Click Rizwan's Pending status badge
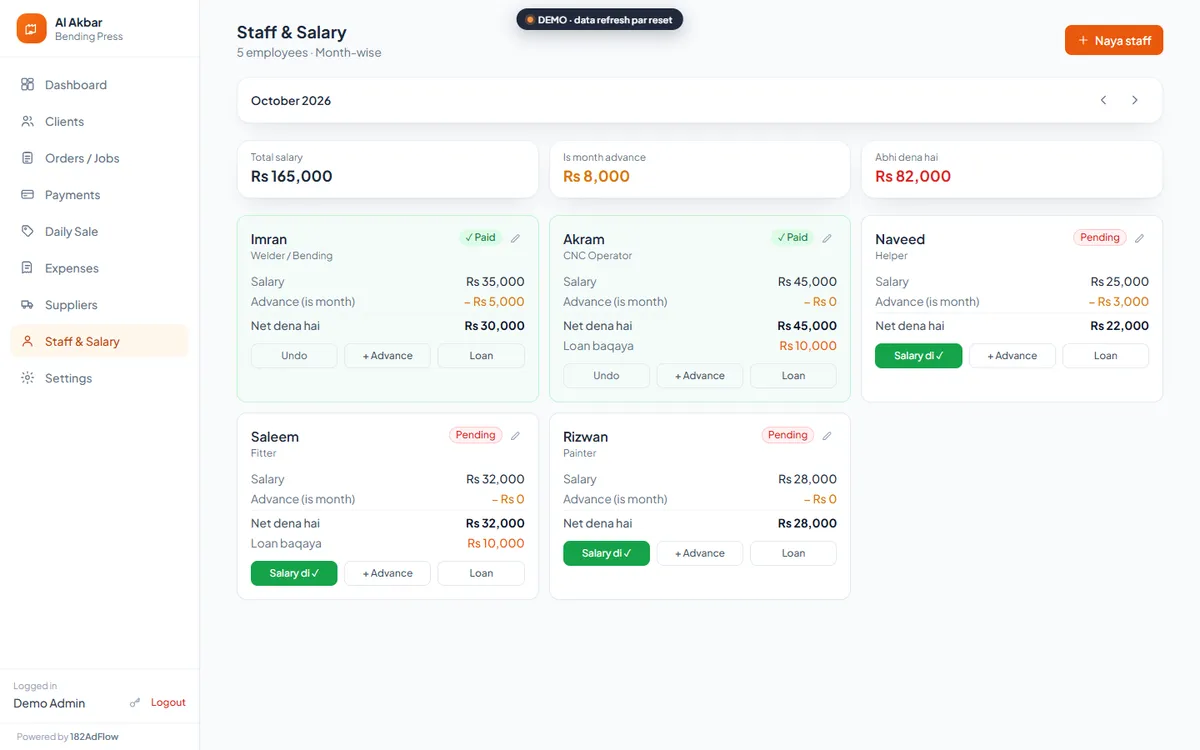 tap(788, 436)
